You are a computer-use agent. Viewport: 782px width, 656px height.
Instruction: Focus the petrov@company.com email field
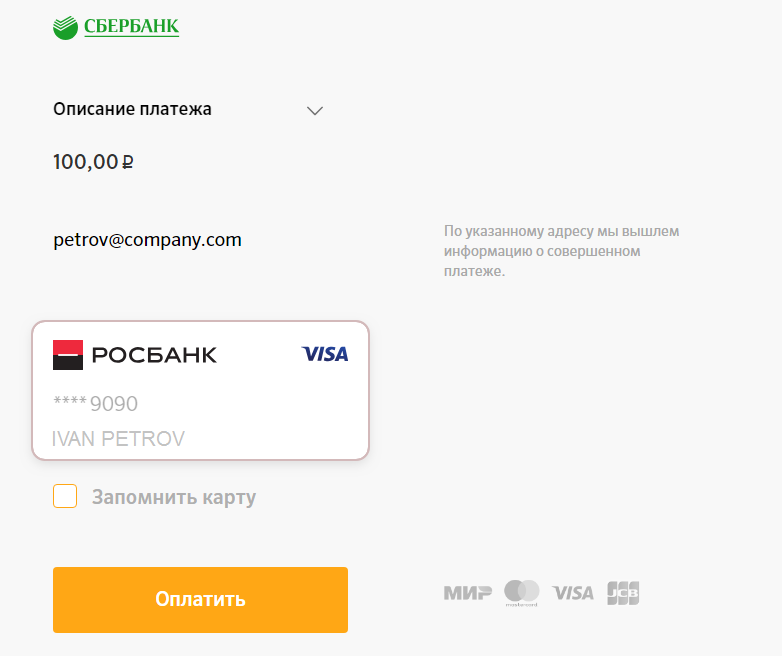[x=147, y=240]
